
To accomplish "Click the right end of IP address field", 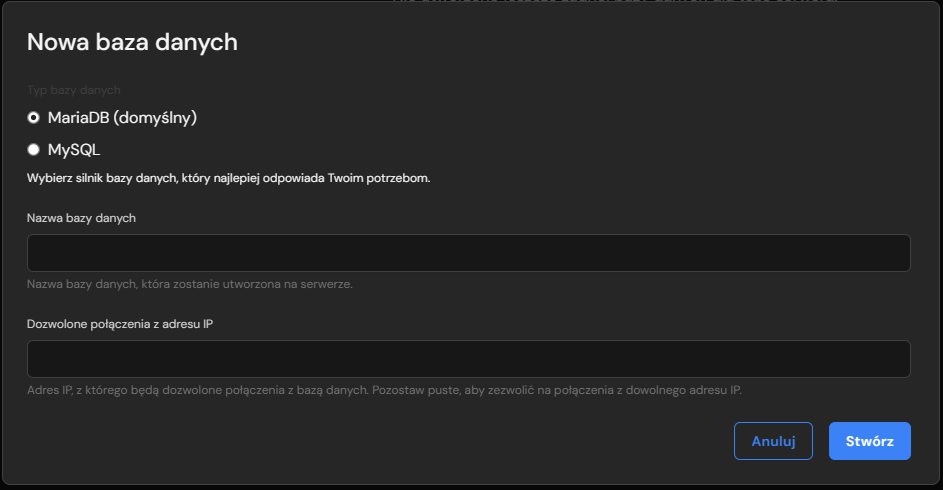I will tap(890, 359).
